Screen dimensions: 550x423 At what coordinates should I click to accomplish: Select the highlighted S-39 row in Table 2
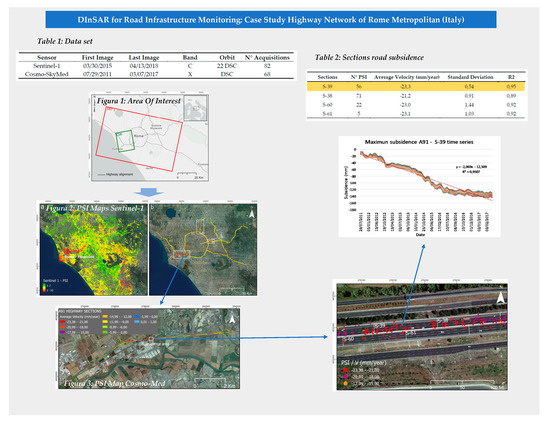(x=416, y=86)
